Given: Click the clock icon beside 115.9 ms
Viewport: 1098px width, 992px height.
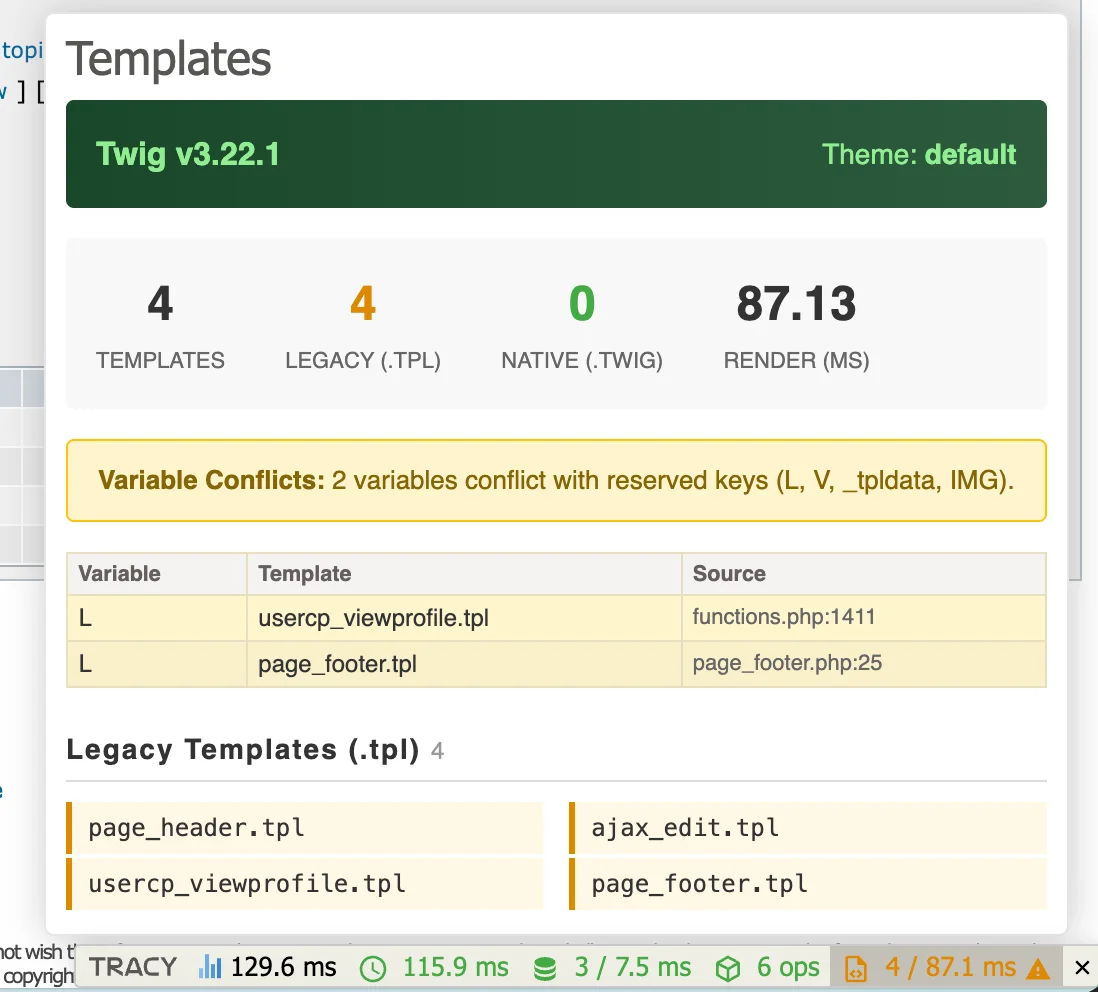Looking at the screenshot, I should 373,969.
